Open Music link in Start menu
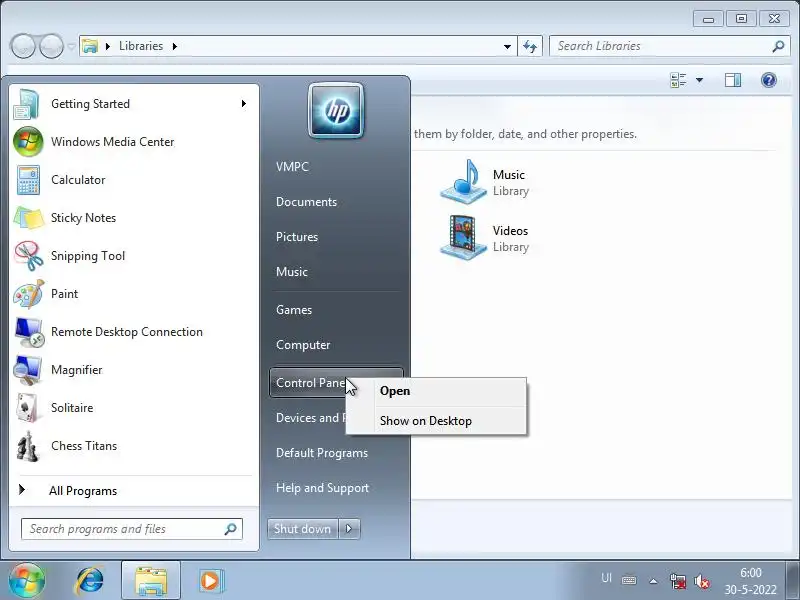 click(292, 272)
